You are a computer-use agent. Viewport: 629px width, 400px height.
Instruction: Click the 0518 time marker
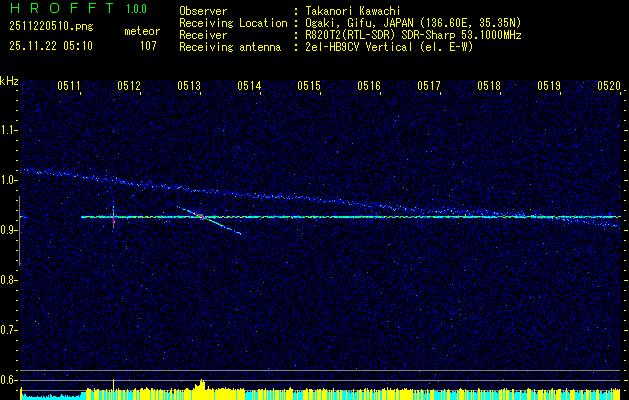click(x=489, y=87)
